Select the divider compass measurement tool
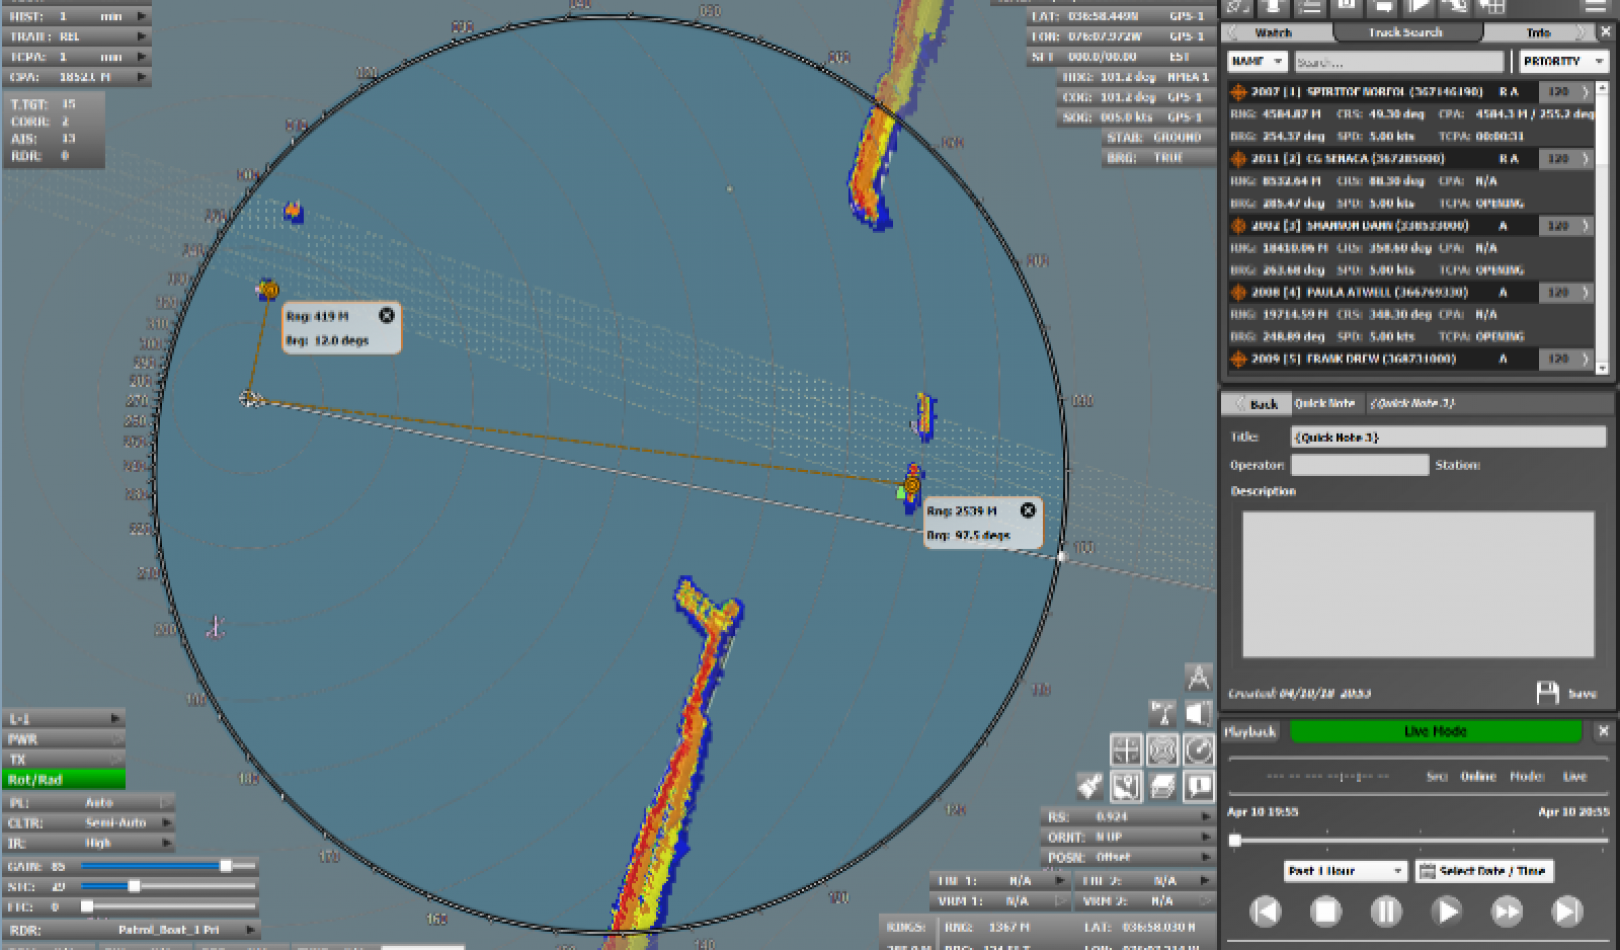The image size is (1620, 950). pos(1198,678)
